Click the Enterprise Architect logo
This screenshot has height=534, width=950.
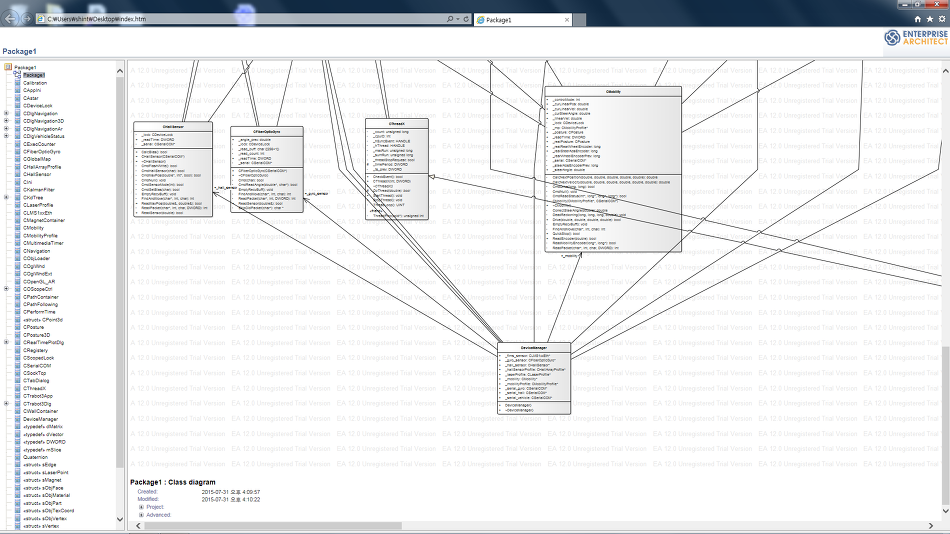click(x=915, y=38)
